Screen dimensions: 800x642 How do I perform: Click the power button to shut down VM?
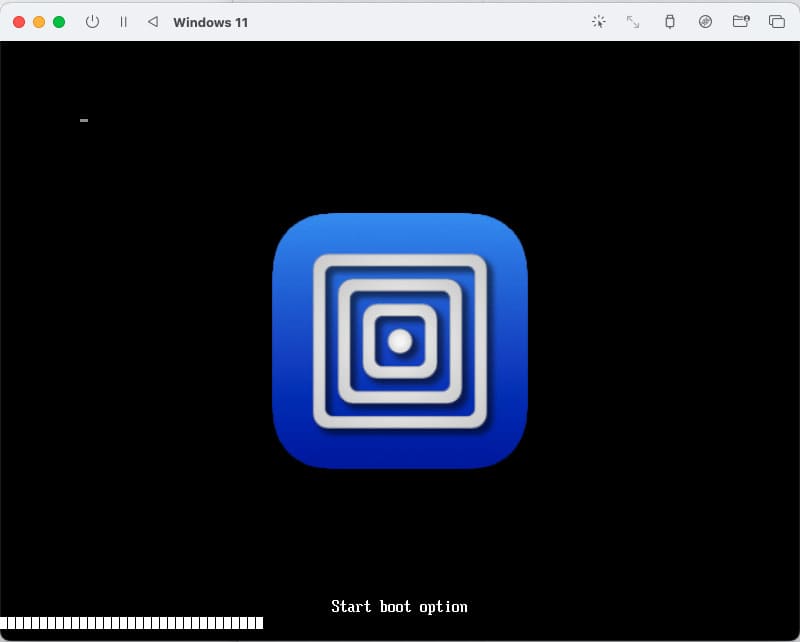click(x=92, y=21)
